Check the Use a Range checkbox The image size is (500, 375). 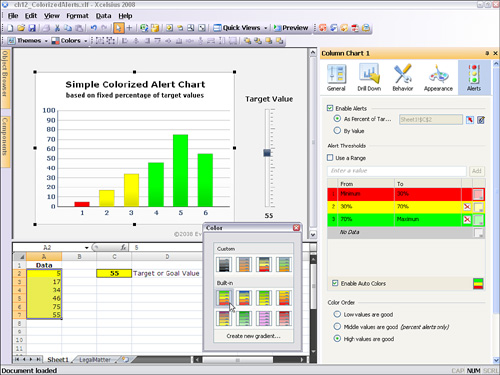pyautogui.click(x=330, y=158)
